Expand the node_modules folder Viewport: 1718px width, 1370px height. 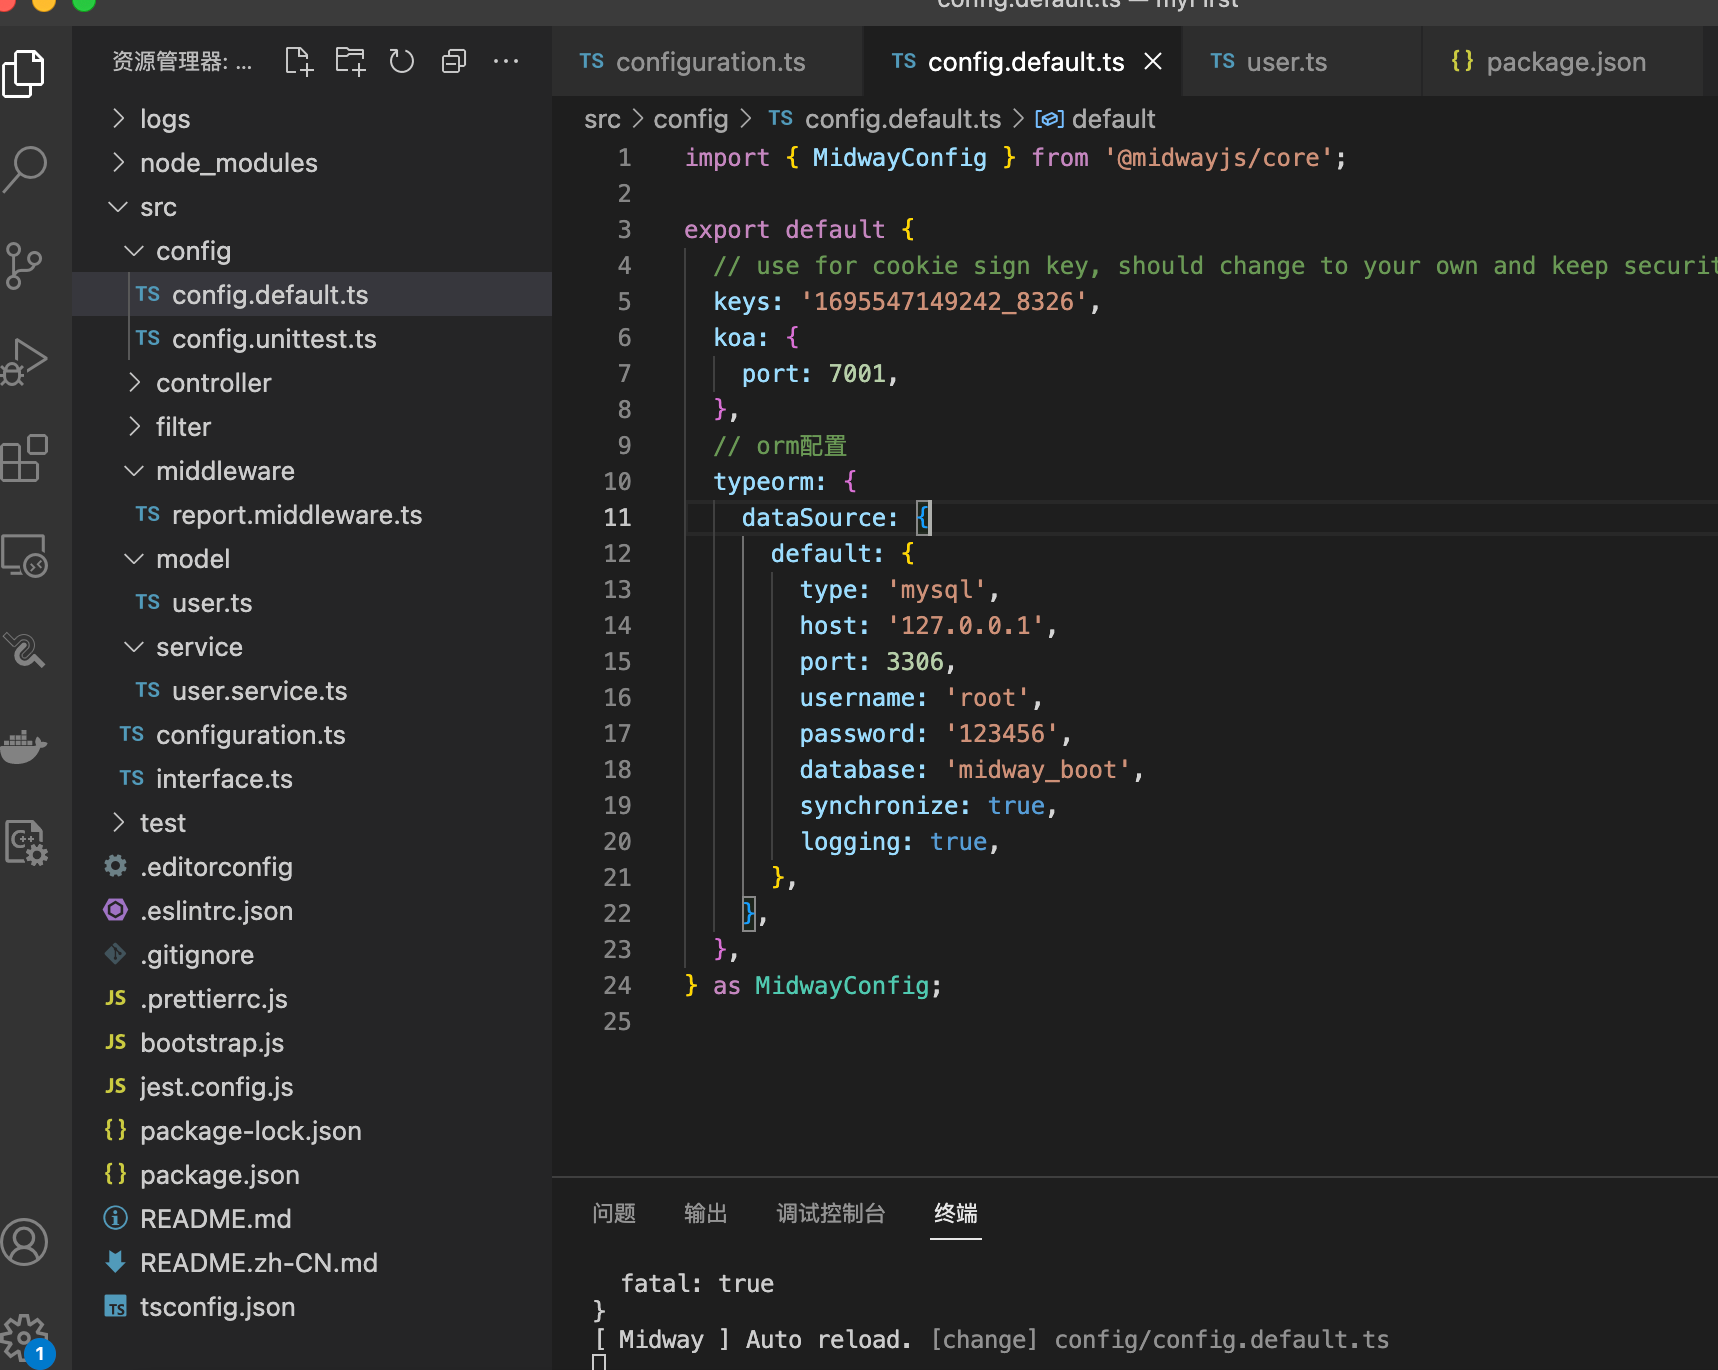[228, 163]
